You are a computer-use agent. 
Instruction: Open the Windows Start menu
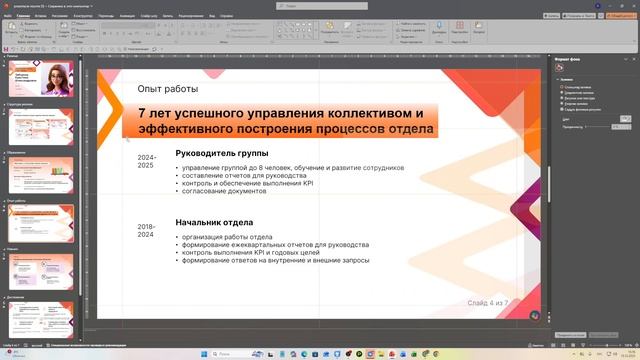pos(204,354)
